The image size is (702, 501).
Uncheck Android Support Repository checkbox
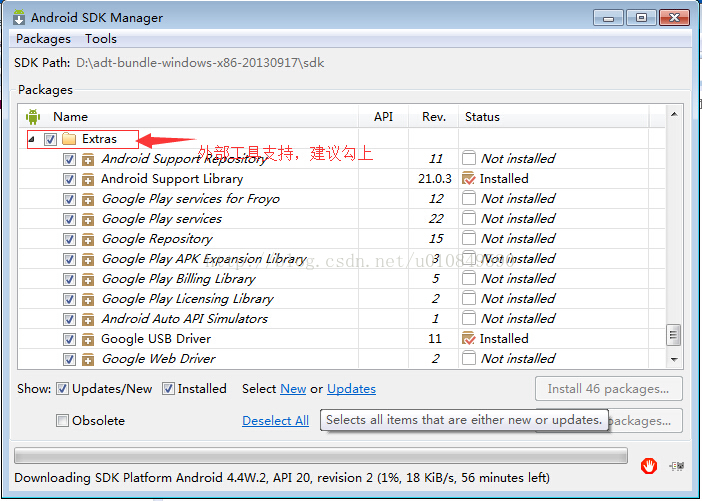click(x=69, y=159)
